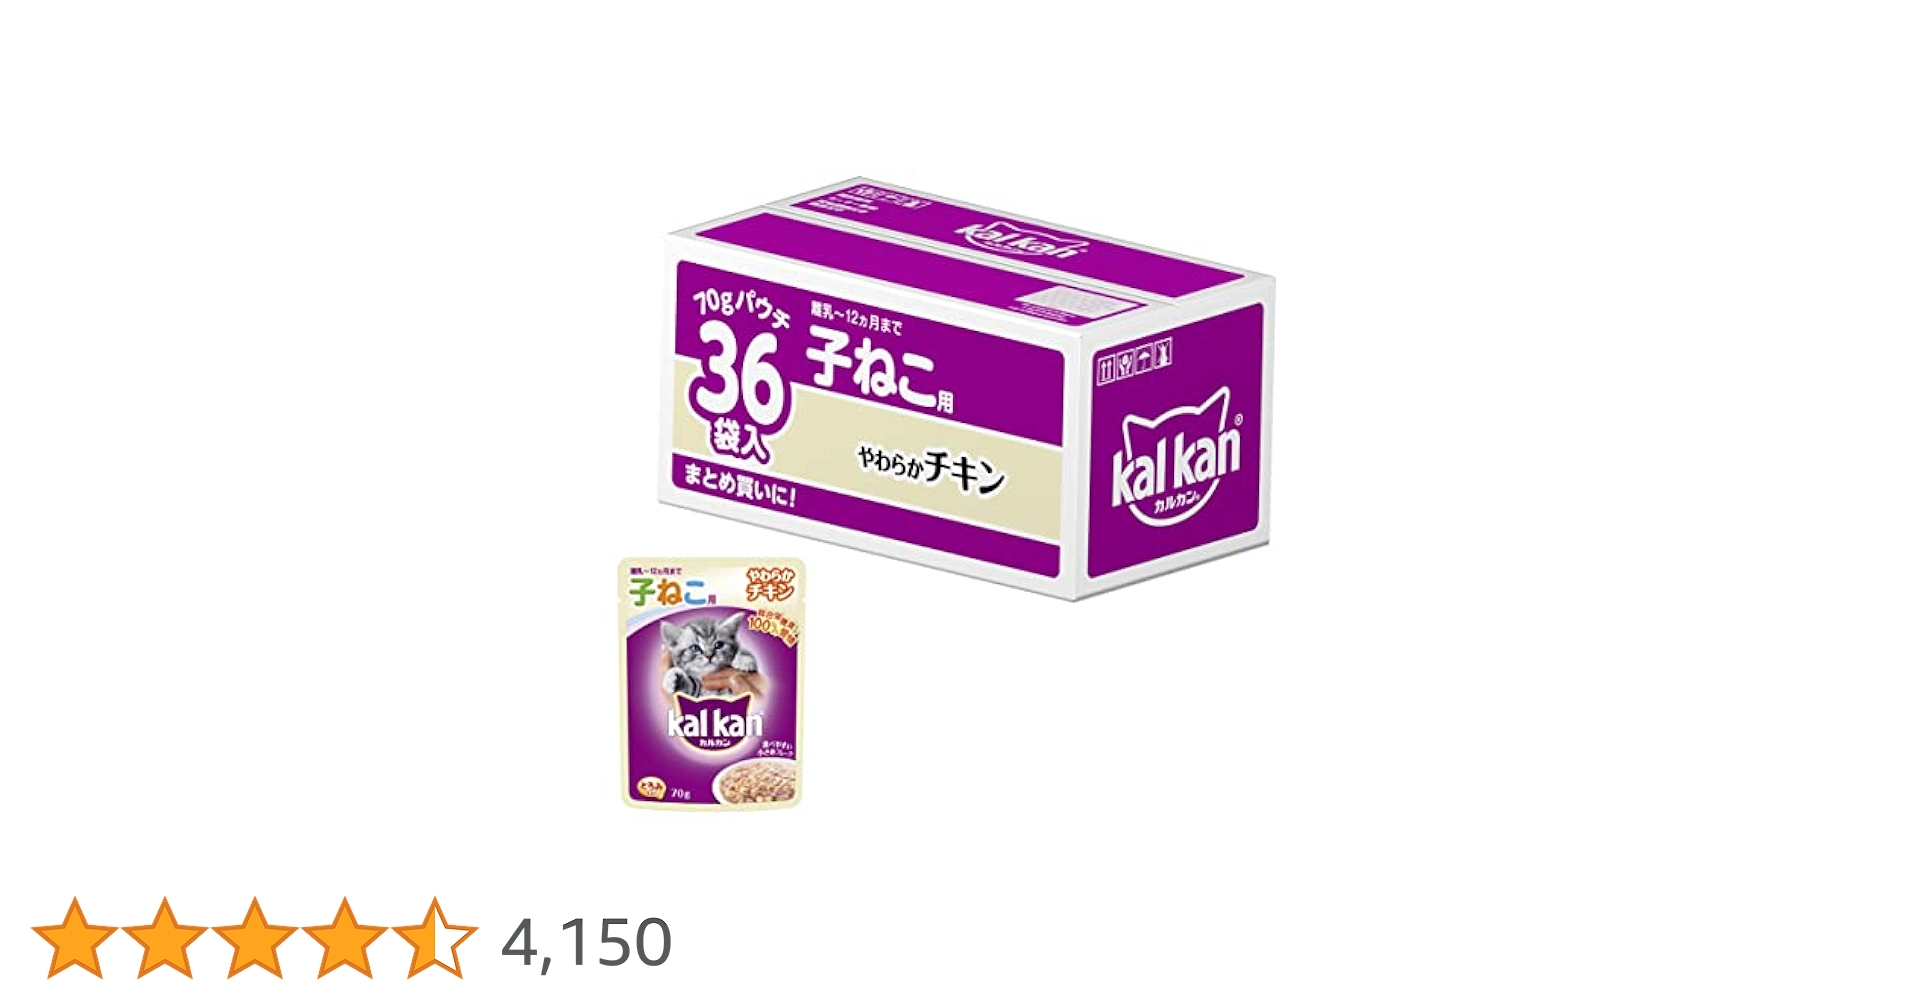Click the Kal Kan logo on box top
The height and width of the screenshot is (1000, 1910).
[1017, 240]
